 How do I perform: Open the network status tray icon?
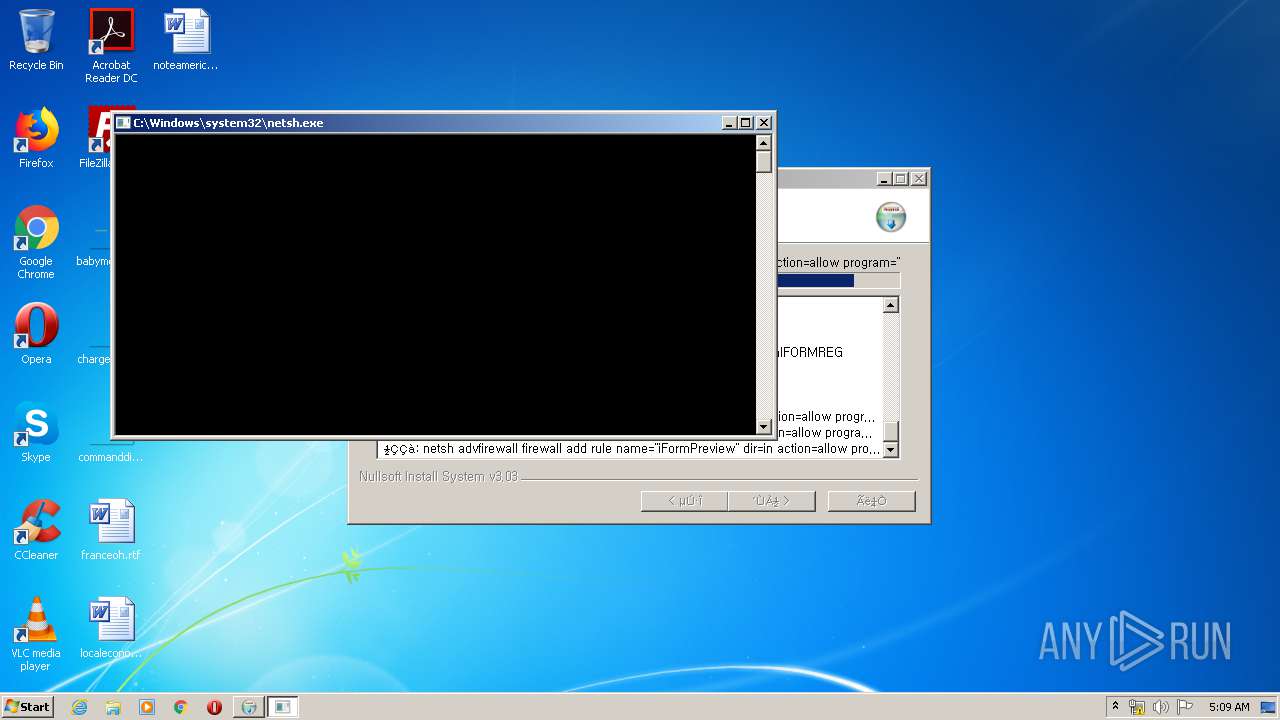(1137, 707)
